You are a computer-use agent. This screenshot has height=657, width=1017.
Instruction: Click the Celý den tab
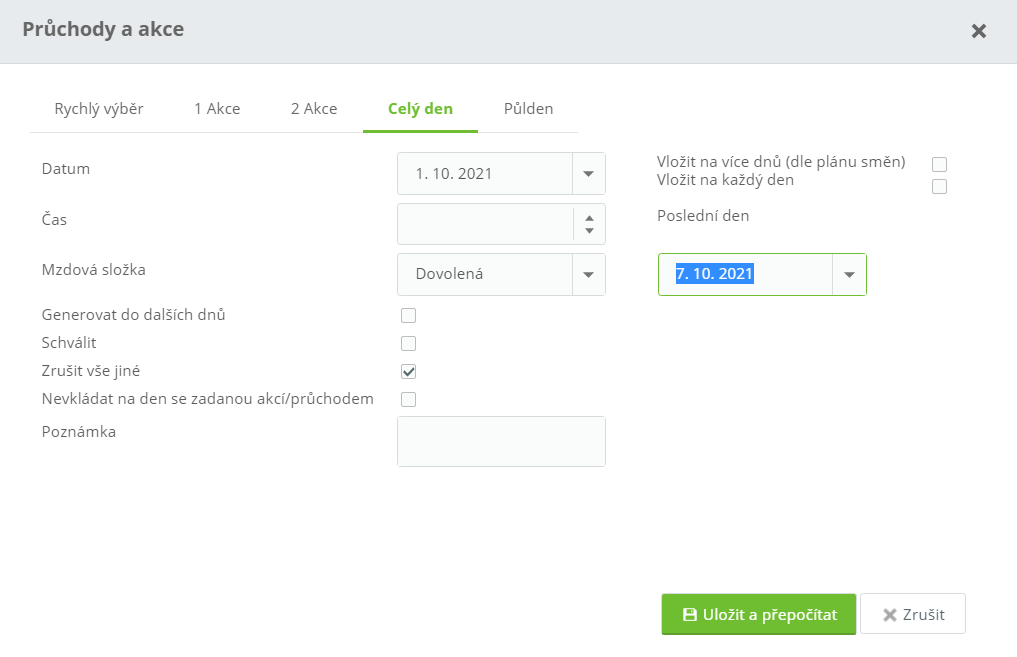pos(420,109)
